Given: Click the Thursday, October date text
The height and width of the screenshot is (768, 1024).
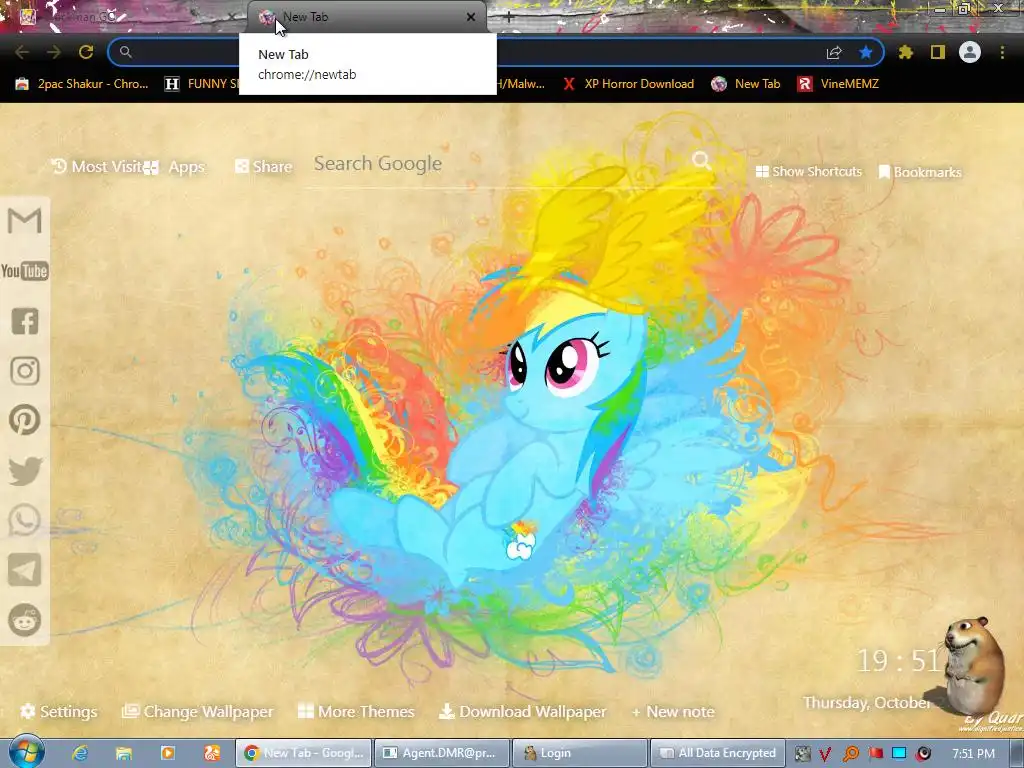Looking at the screenshot, I should pos(866,702).
